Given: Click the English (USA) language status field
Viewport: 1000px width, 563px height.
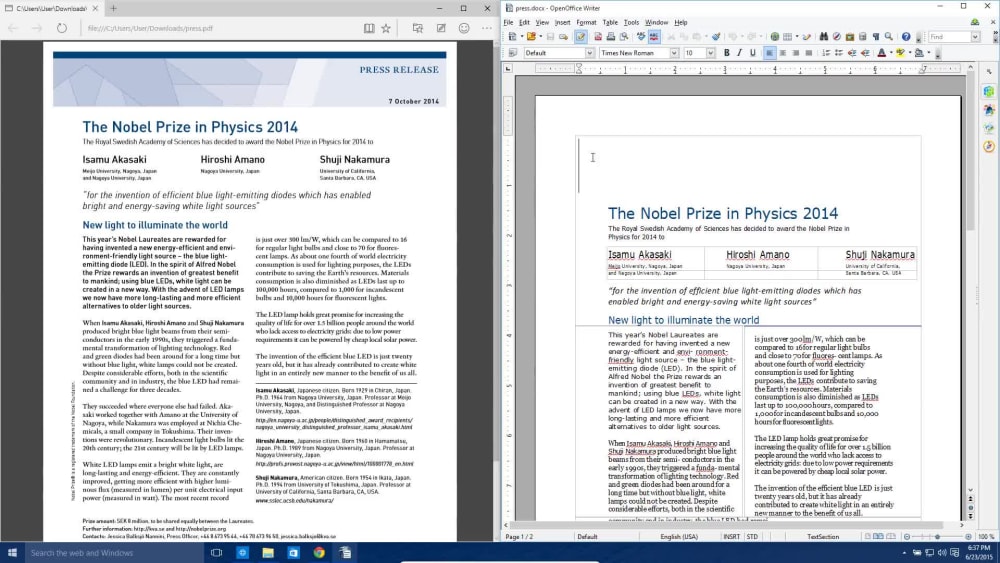Looking at the screenshot, I should click(x=679, y=537).
